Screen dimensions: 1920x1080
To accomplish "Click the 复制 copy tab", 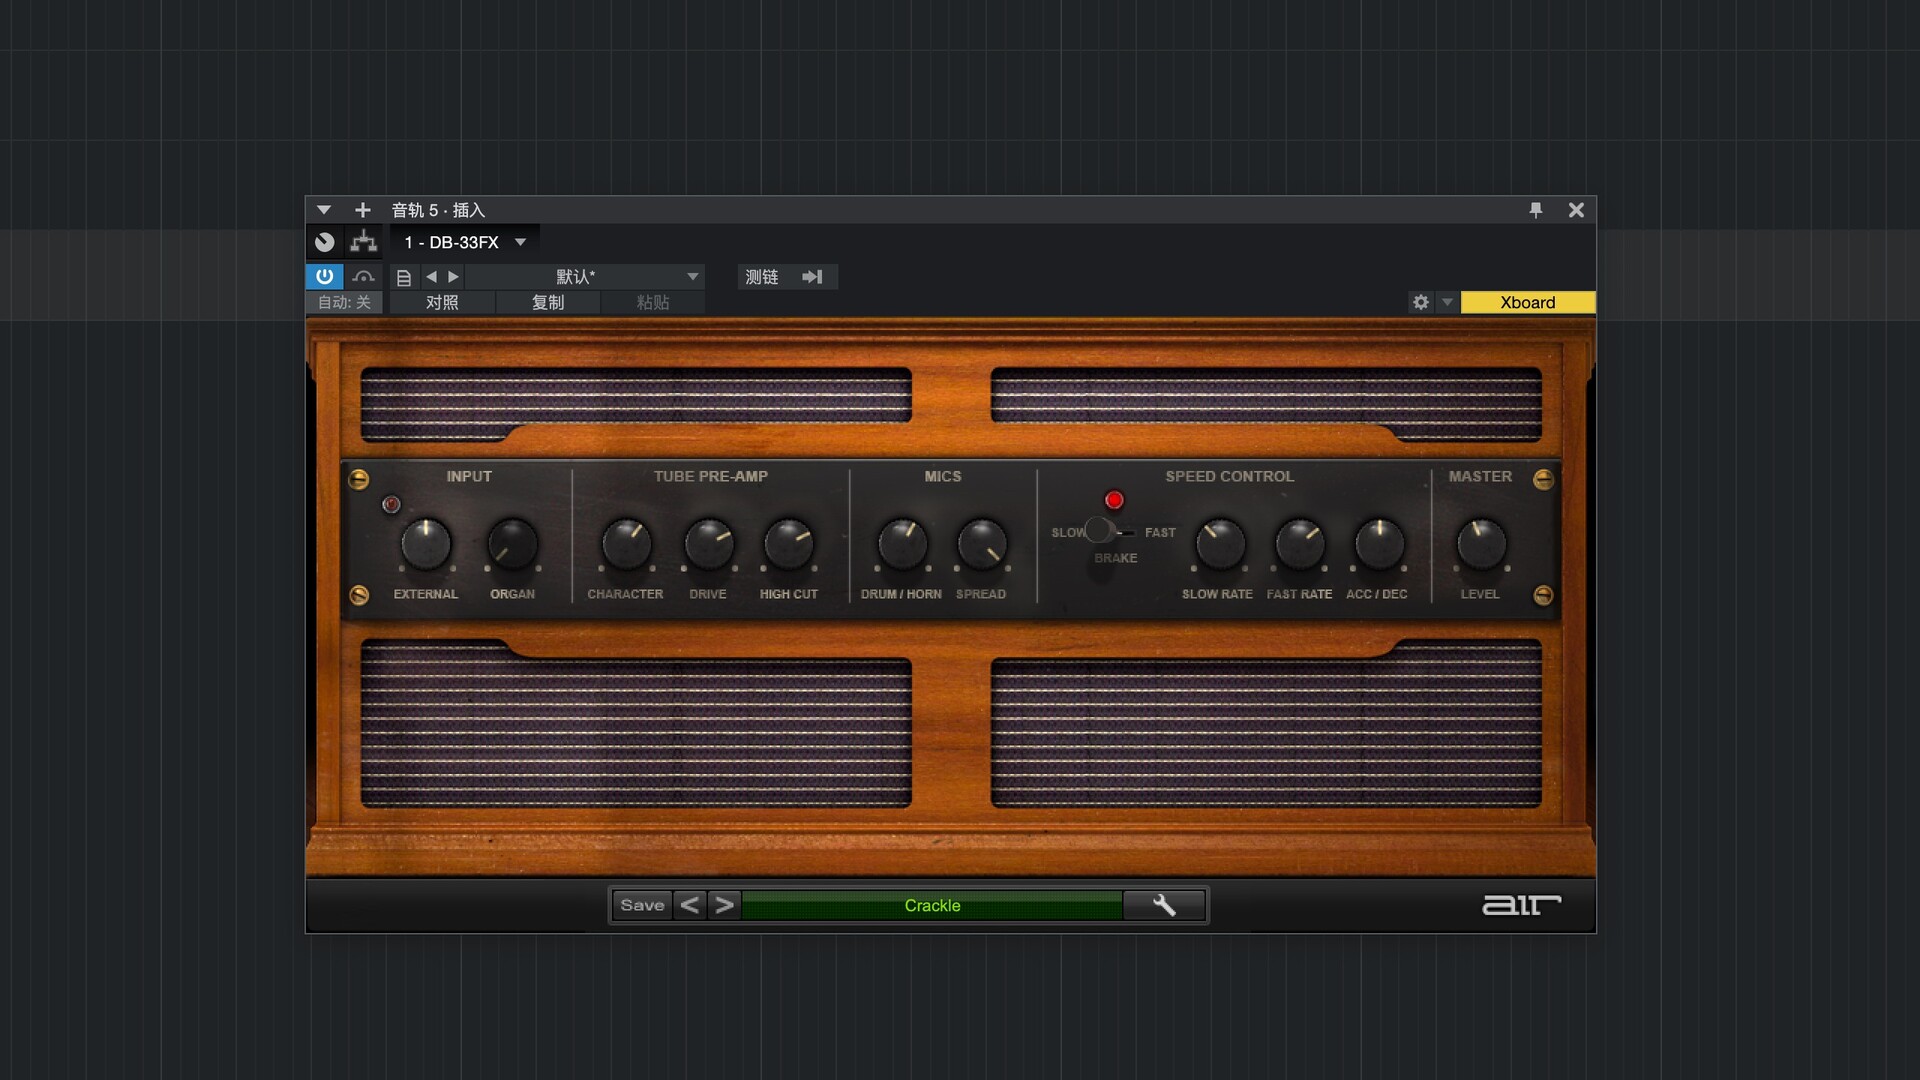I will click(548, 302).
